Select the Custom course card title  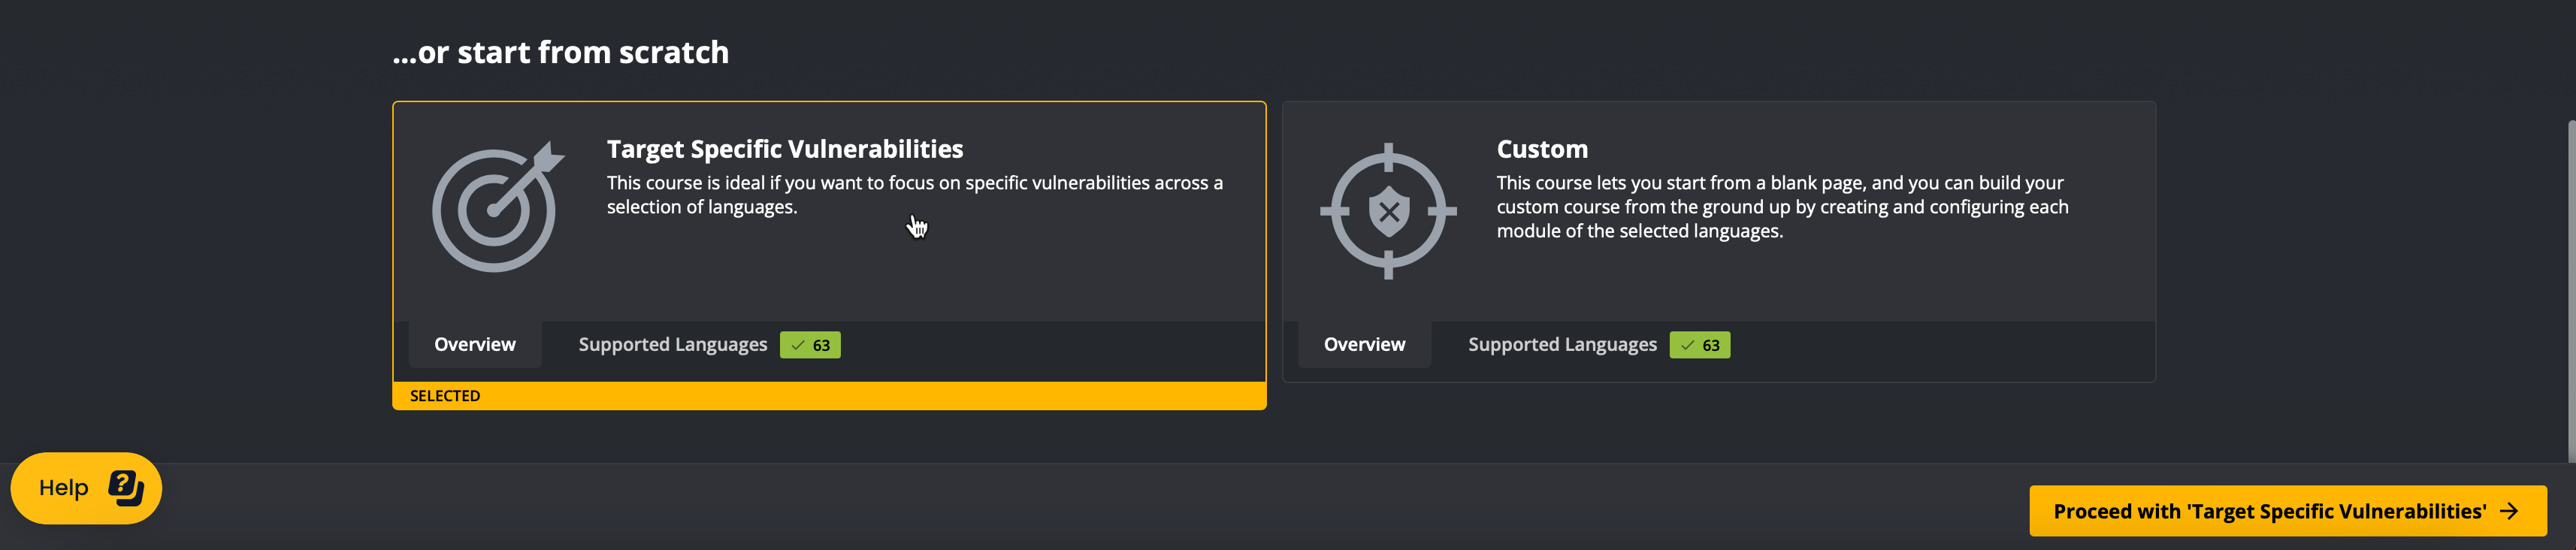point(1542,149)
